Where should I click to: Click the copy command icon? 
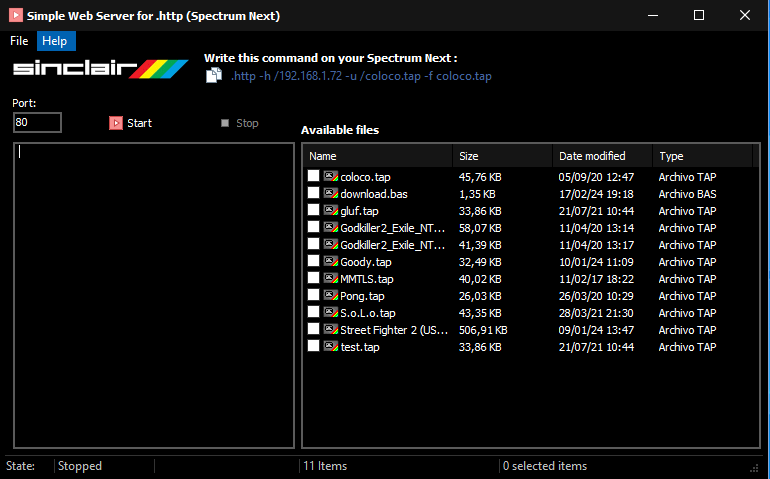pos(214,76)
